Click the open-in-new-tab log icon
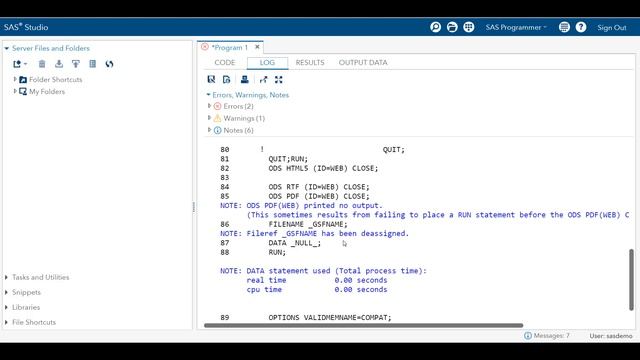The height and width of the screenshot is (360, 640). pos(263,80)
